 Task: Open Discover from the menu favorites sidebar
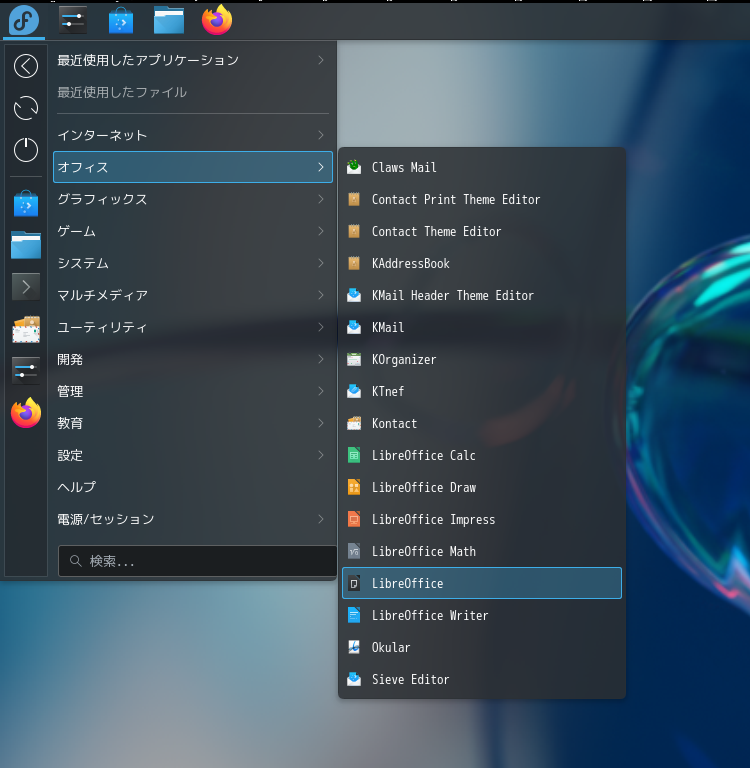pos(26,203)
